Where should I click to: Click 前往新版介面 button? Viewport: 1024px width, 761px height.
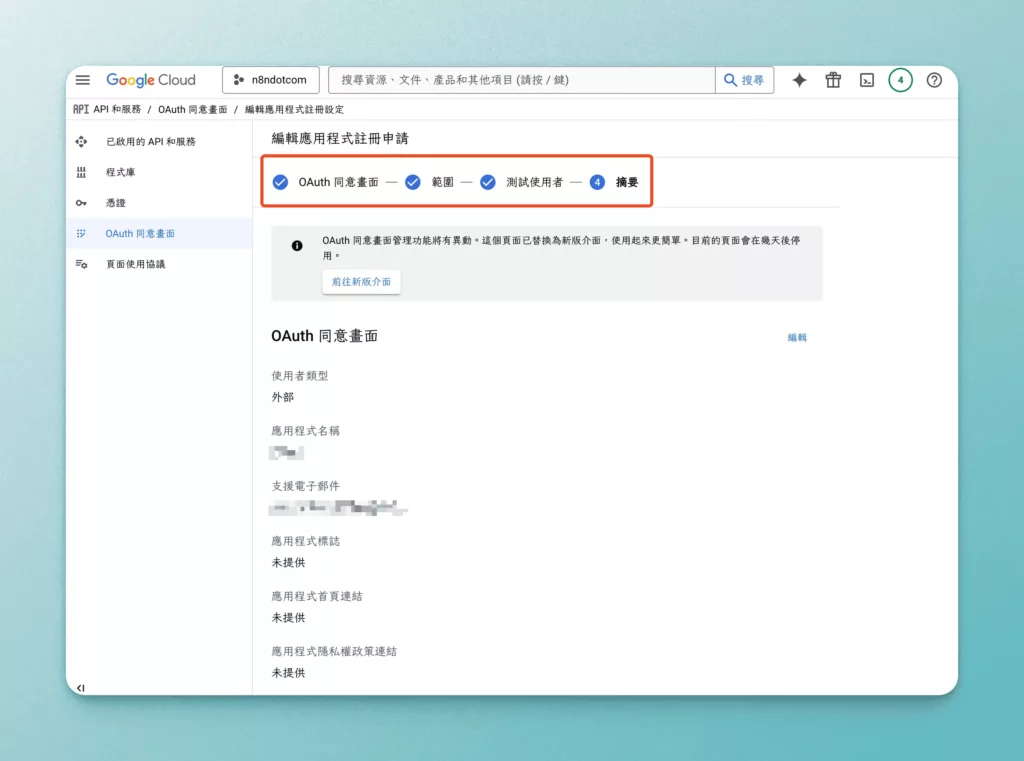[x=361, y=282]
